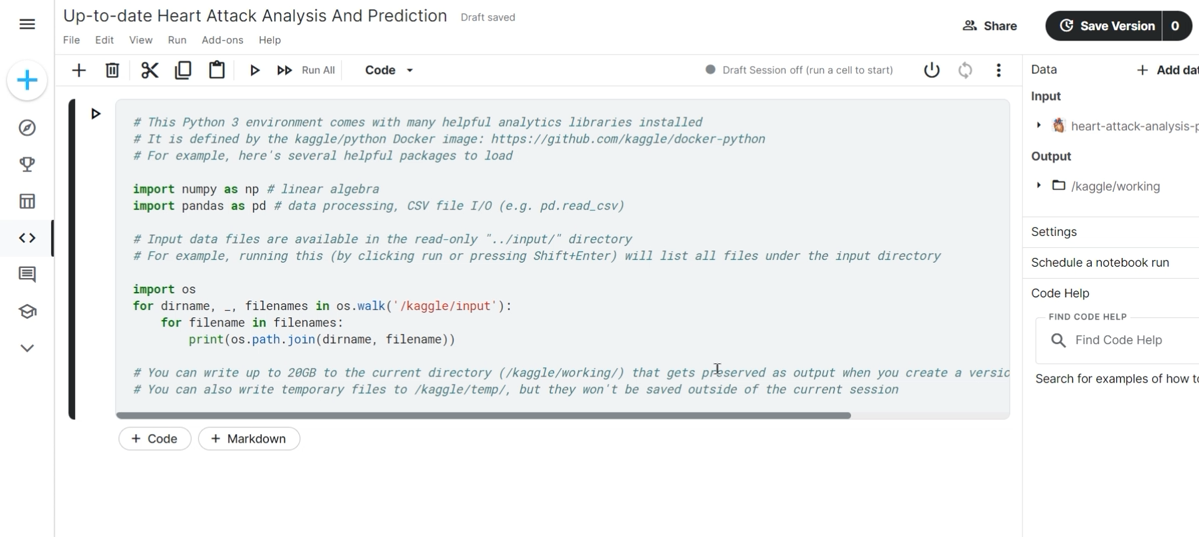Open the File menu
1199x537 pixels.
coord(71,40)
